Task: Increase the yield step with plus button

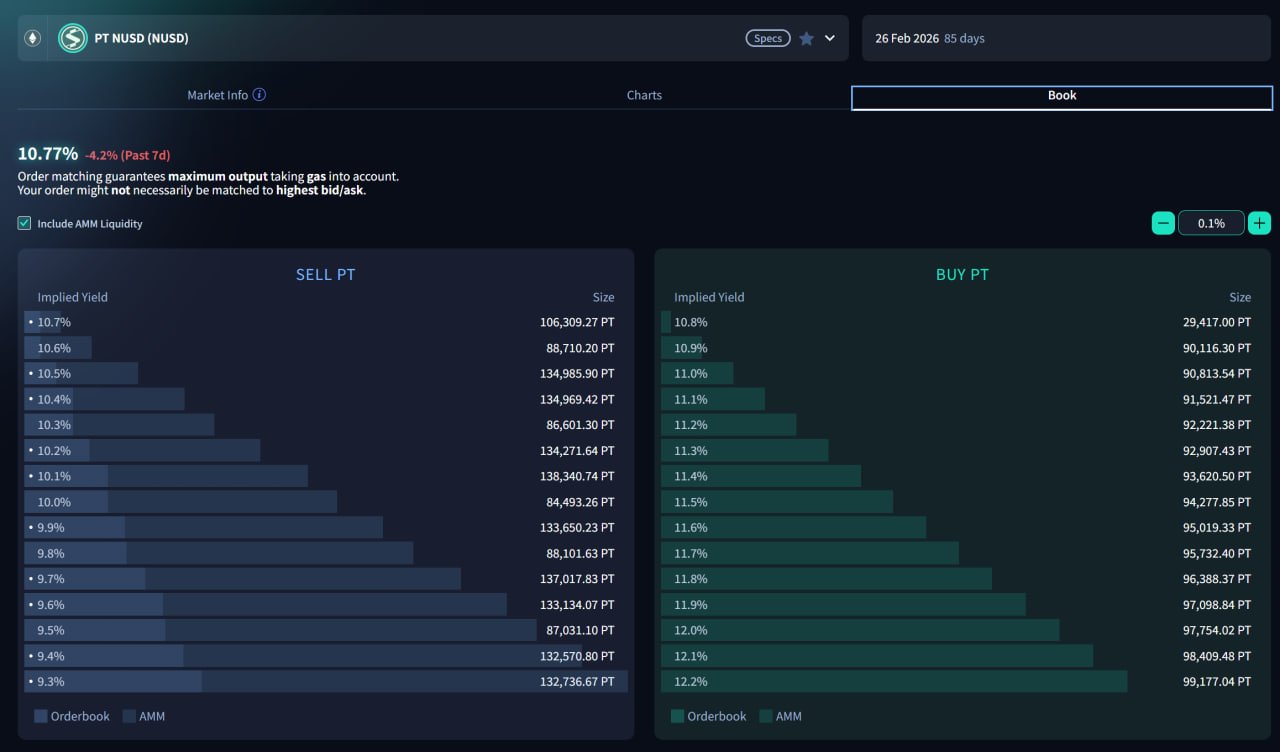Action: click(x=1259, y=223)
